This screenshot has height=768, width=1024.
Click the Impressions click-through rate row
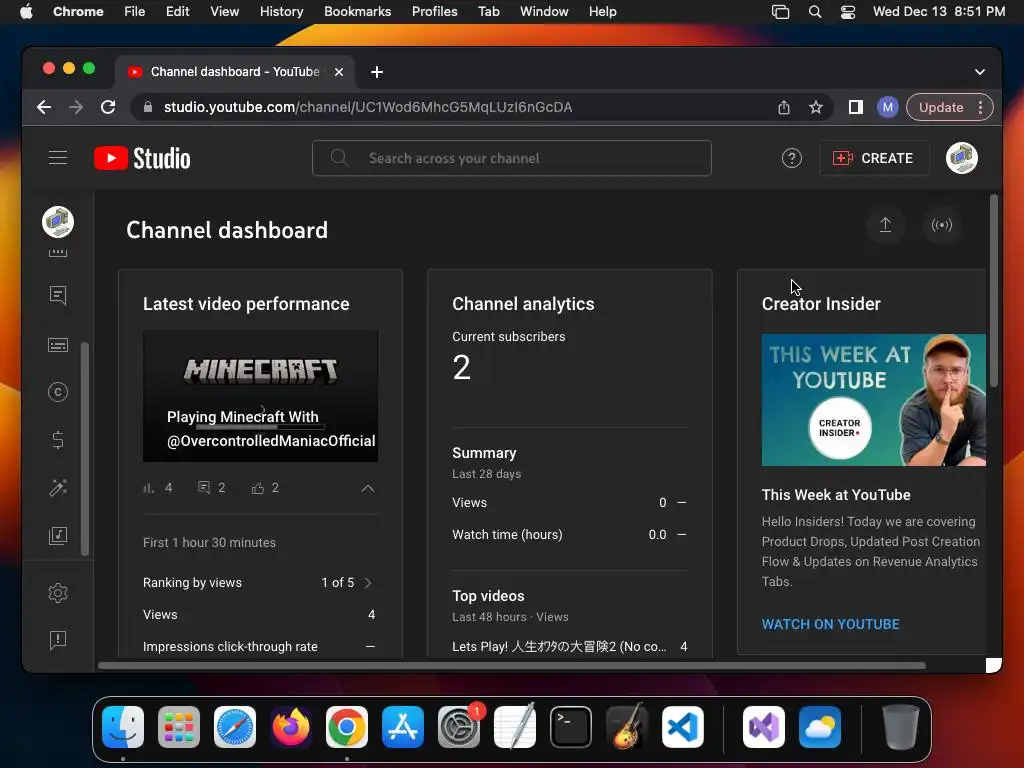coord(260,647)
